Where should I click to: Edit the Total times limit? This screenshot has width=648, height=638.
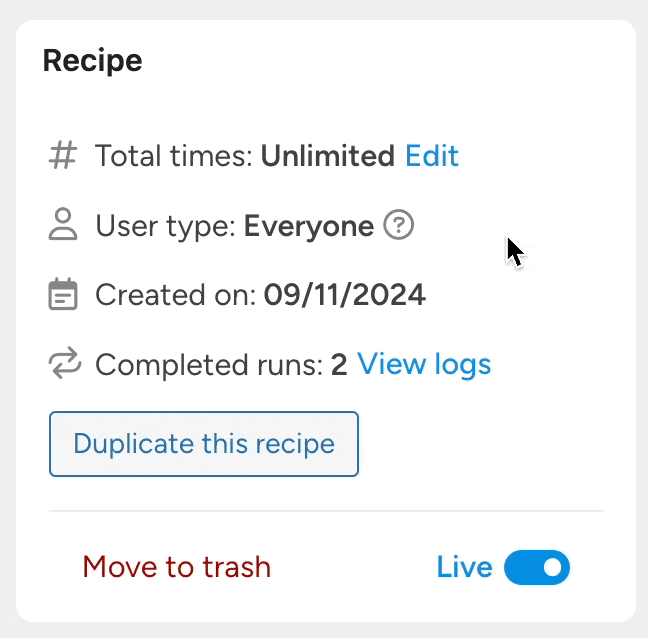click(x=432, y=156)
